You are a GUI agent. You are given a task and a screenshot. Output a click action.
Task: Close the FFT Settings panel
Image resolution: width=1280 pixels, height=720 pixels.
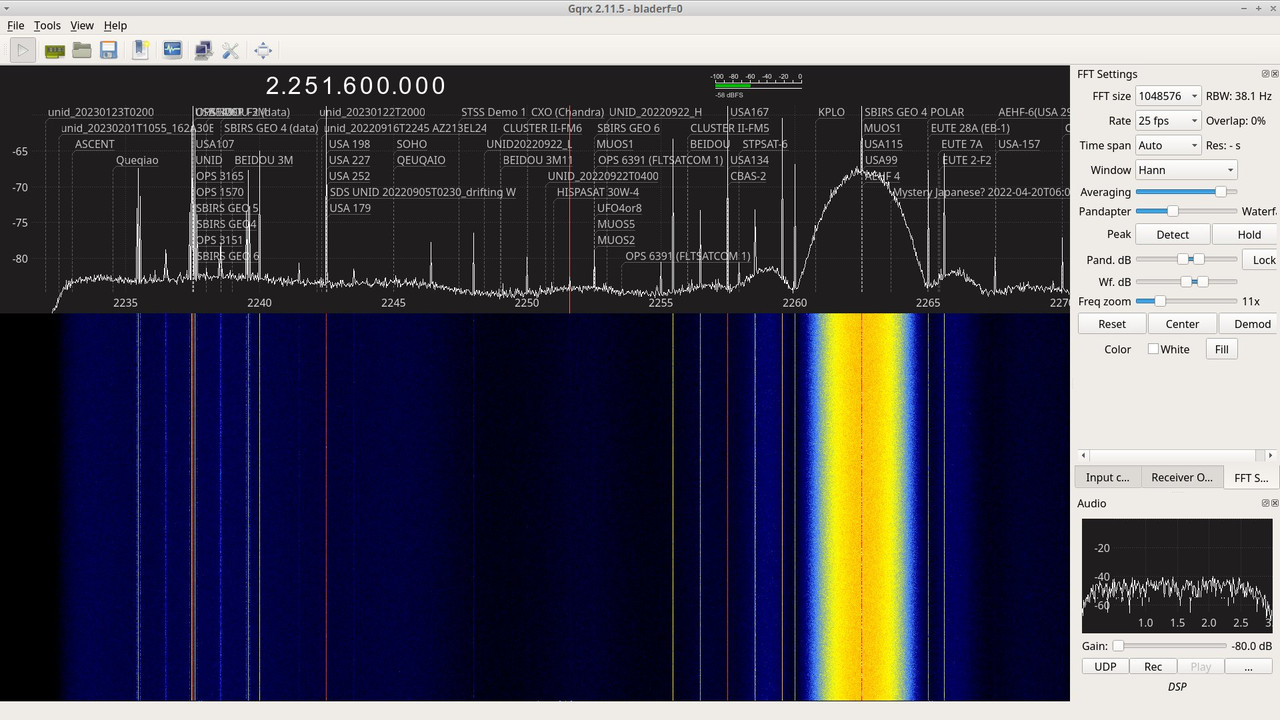point(1274,74)
